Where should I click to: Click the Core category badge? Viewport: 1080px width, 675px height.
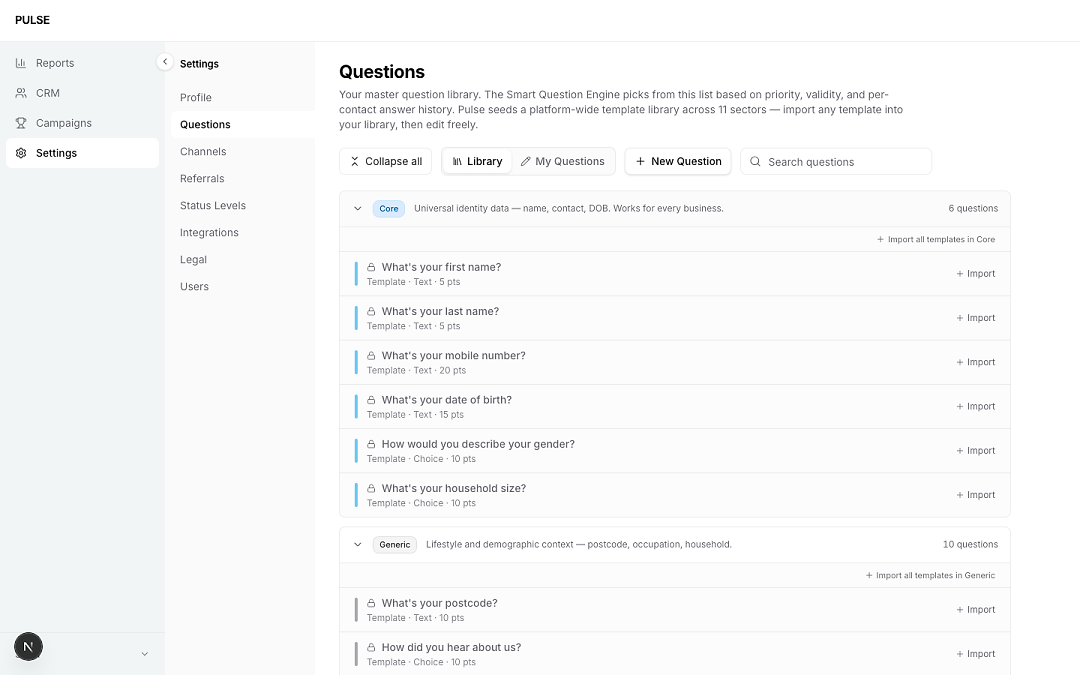[x=388, y=209]
